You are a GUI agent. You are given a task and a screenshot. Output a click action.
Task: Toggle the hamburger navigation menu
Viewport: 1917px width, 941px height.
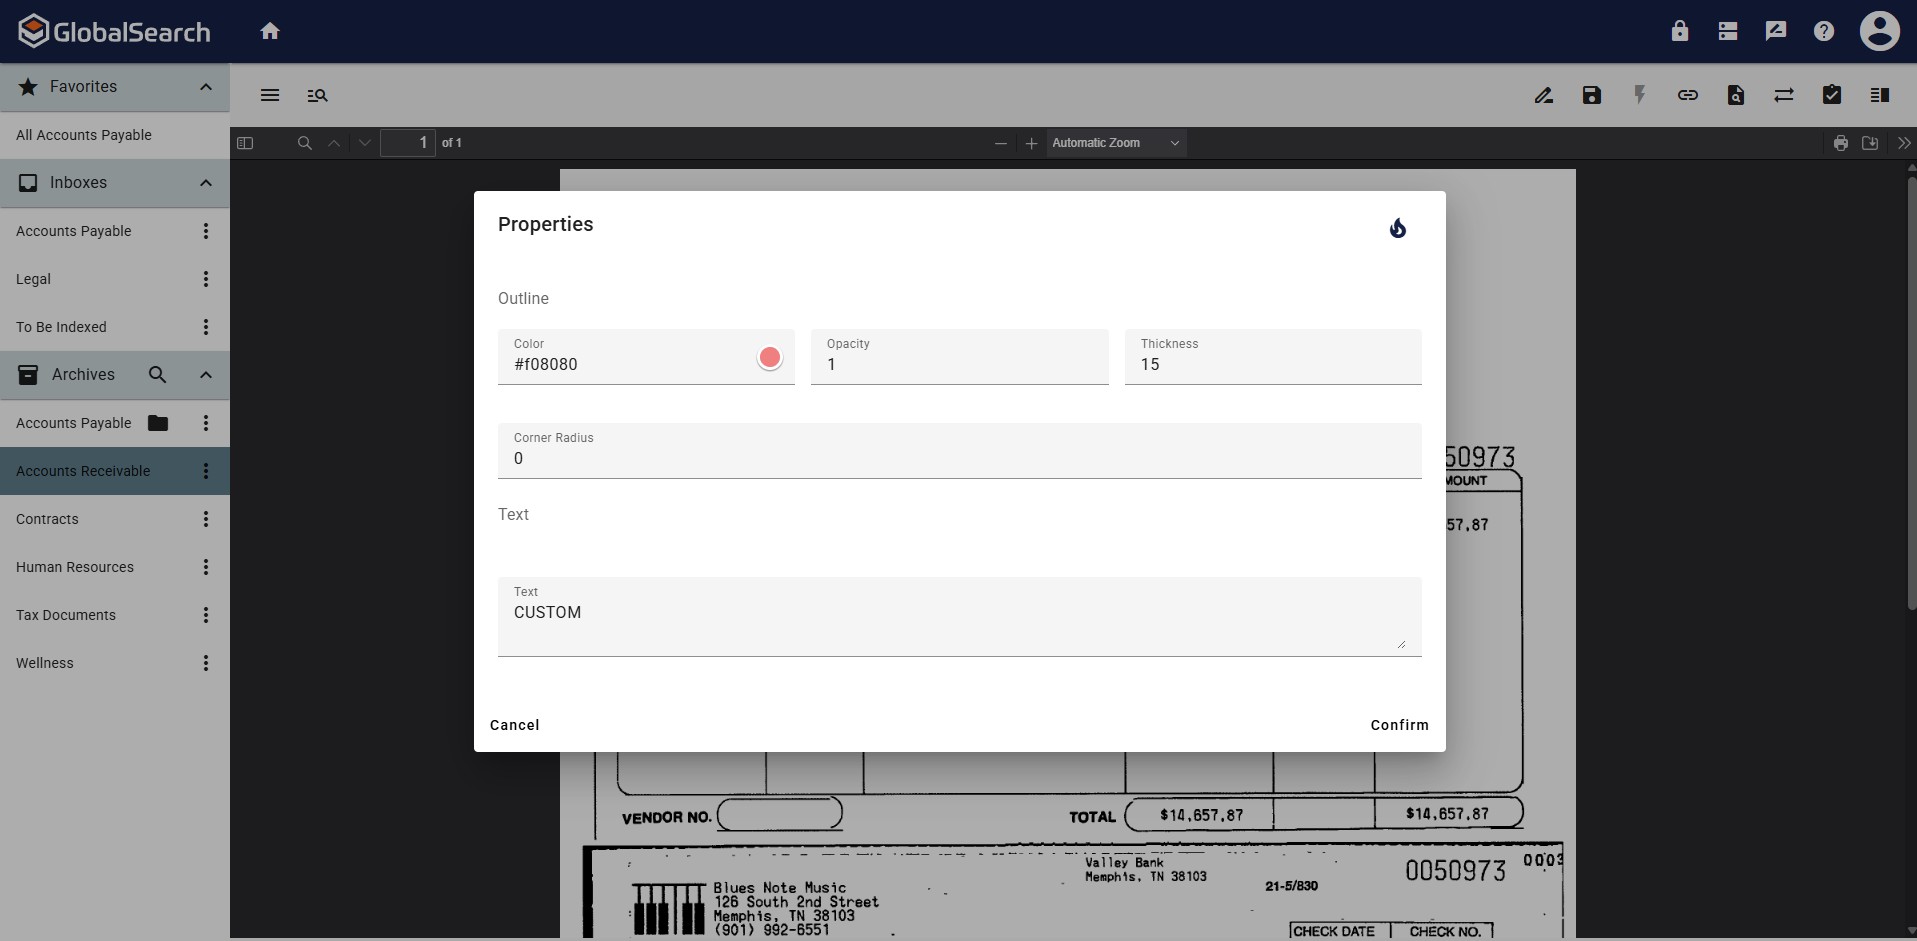[x=270, y=95]
